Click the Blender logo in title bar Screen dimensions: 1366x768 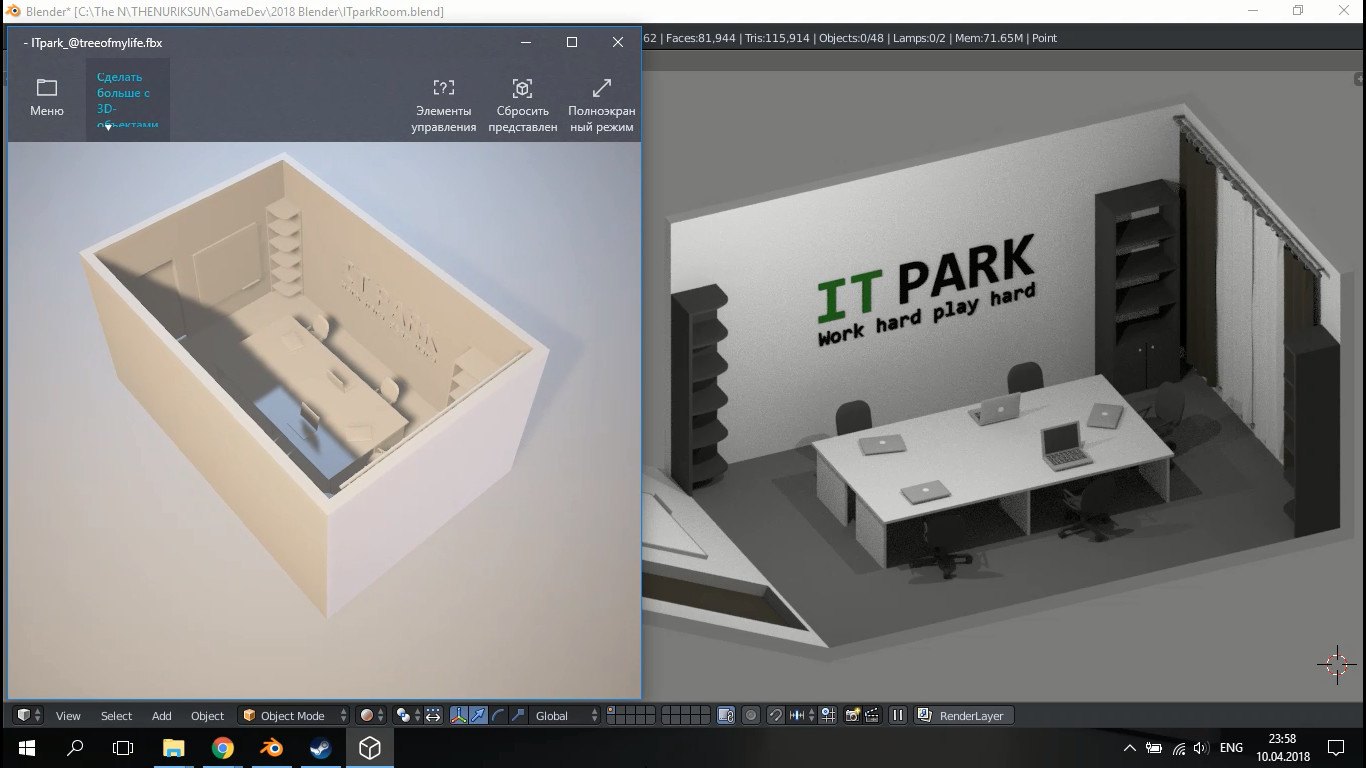click(x=13, y=11)
